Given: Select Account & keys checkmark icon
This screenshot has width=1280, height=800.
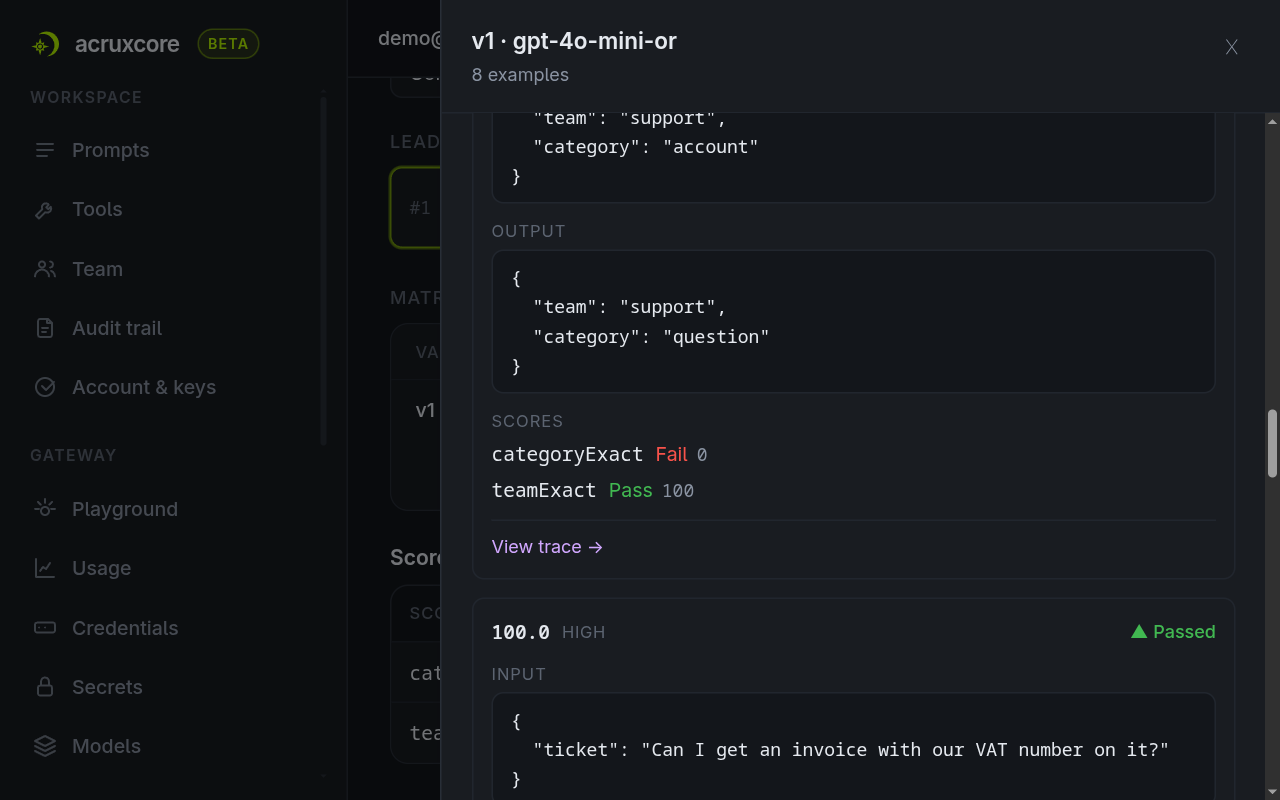Looking at the screenshot, I should 45,387.
